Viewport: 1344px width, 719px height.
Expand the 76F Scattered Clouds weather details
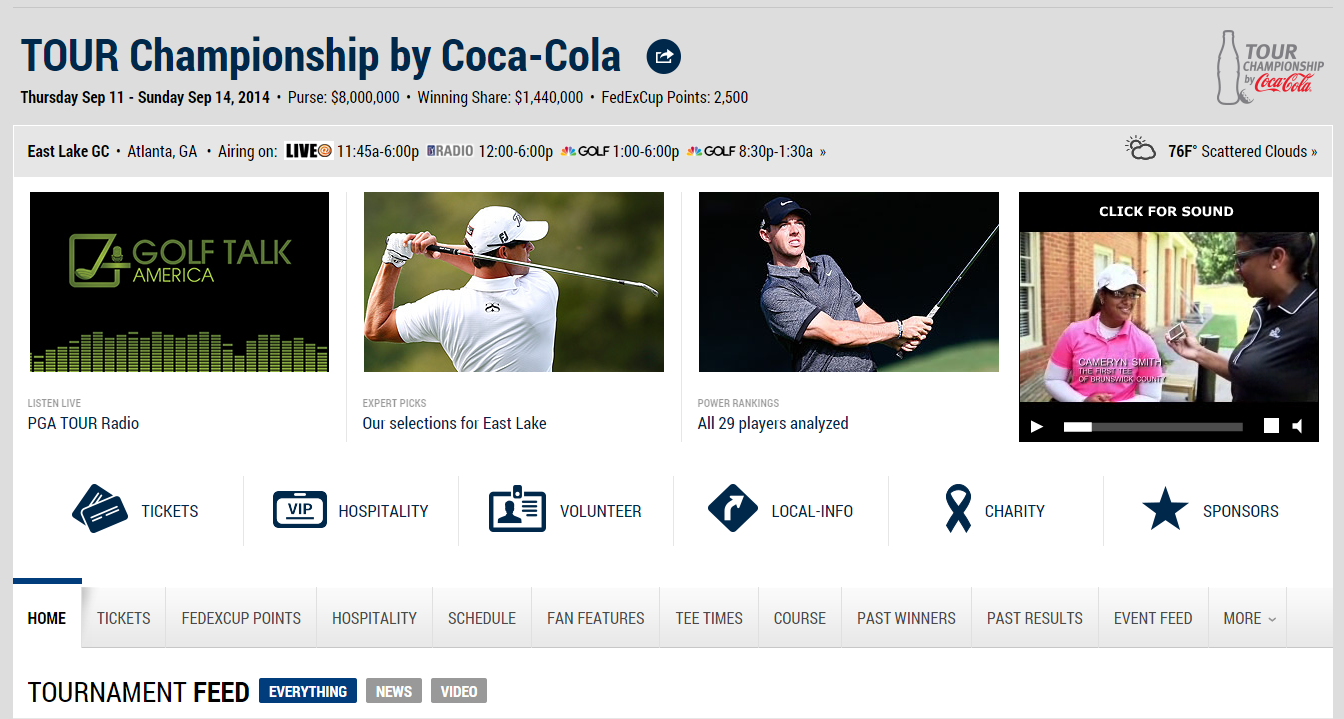point(1243,151)
